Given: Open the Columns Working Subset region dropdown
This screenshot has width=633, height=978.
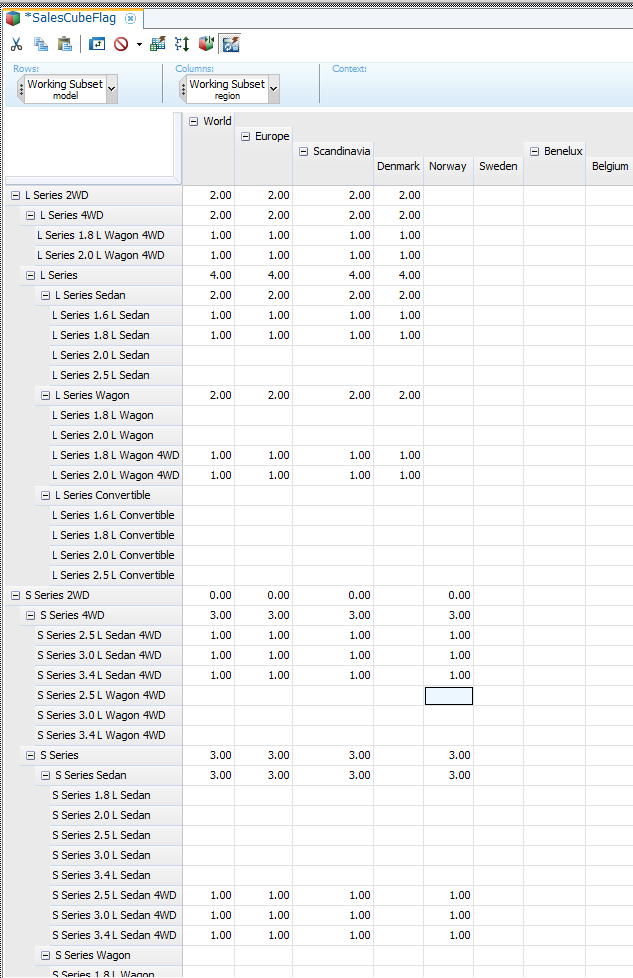Looking at the screenshot, I should tap(273, 89).
